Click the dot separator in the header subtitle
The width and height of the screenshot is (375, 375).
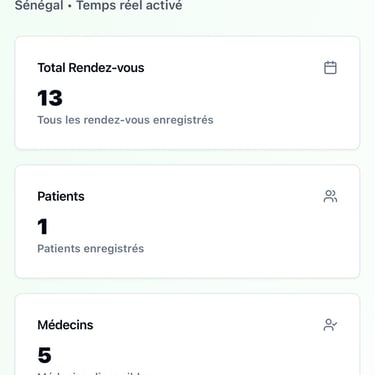point(70,6)
